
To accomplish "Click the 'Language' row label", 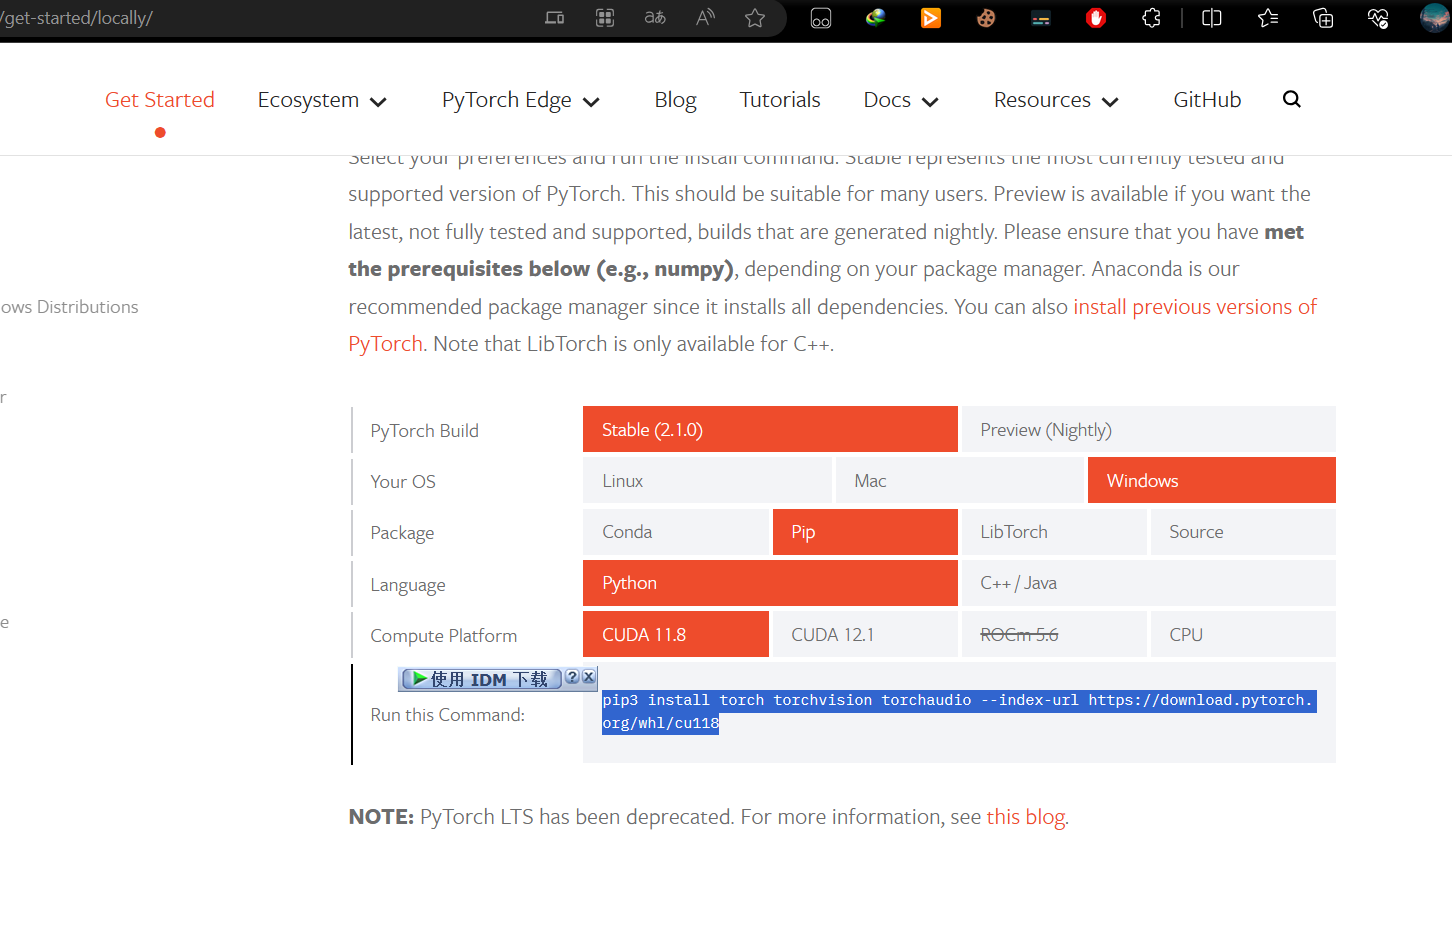I will pyautogui.click(x=408, y=585).
